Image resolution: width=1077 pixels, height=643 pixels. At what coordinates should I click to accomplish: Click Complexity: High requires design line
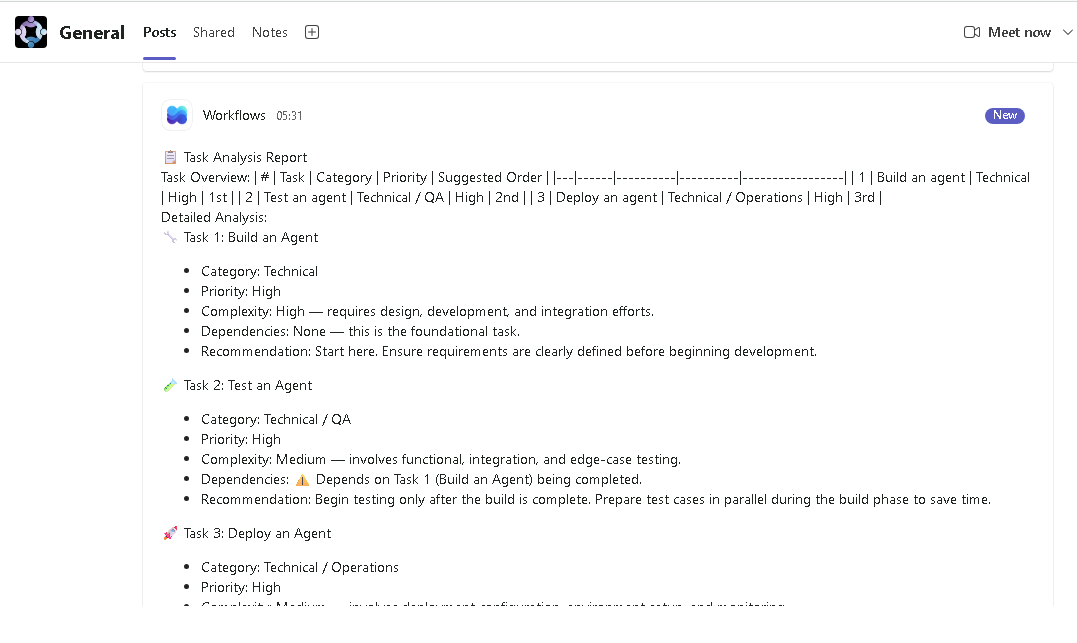[427, 311]
